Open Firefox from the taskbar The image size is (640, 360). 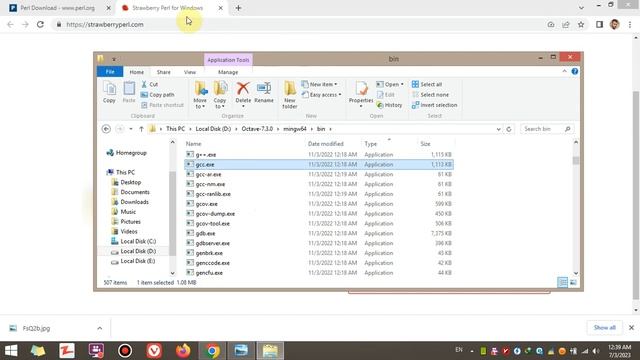coord(183,351)
